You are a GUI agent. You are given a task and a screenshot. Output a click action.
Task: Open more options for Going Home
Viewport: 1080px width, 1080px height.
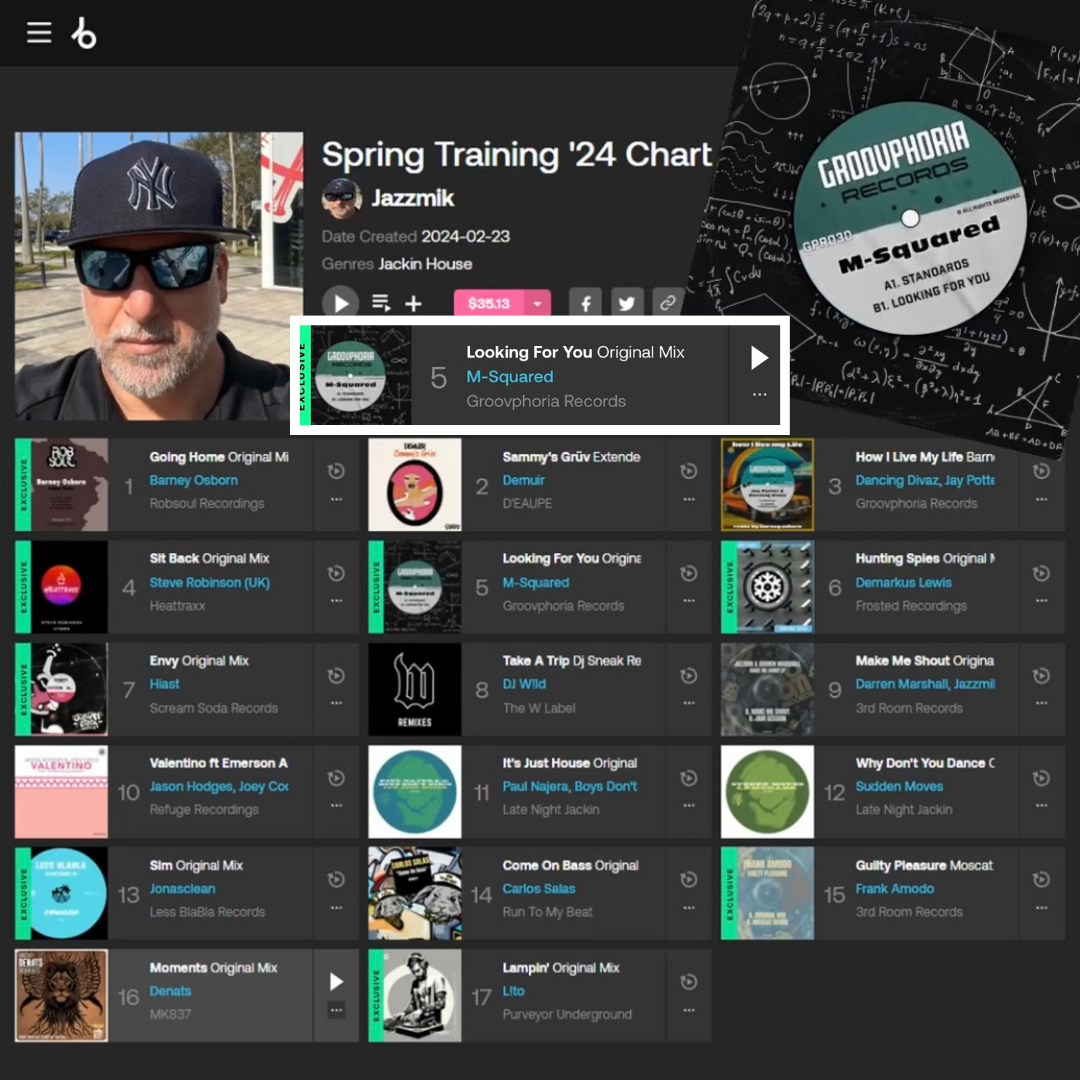[x=336, y=499]
